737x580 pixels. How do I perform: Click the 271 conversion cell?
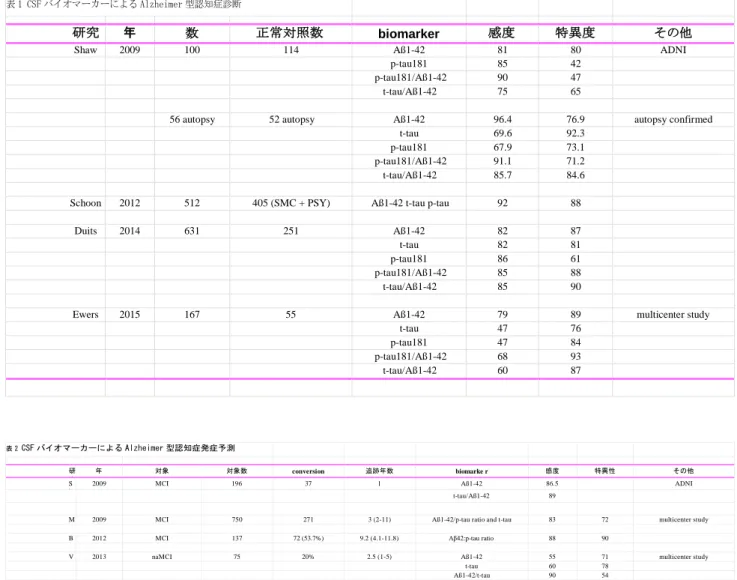coord(308,519)
